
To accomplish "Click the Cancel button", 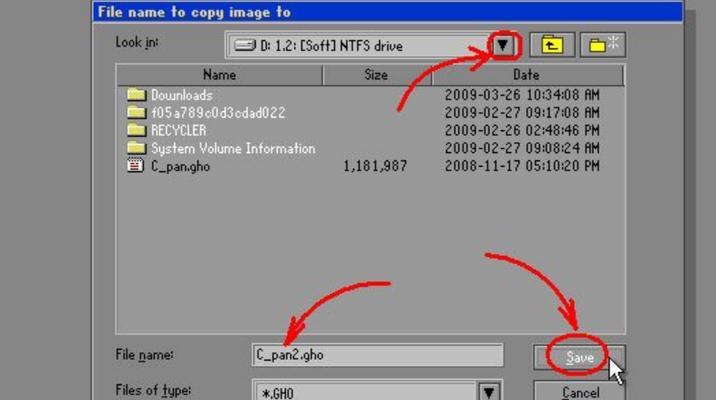I will click(x=580, y=392).
